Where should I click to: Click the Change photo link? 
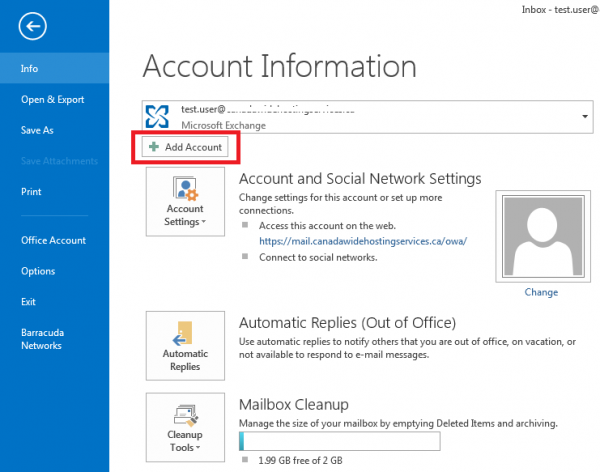pos(541,292)
